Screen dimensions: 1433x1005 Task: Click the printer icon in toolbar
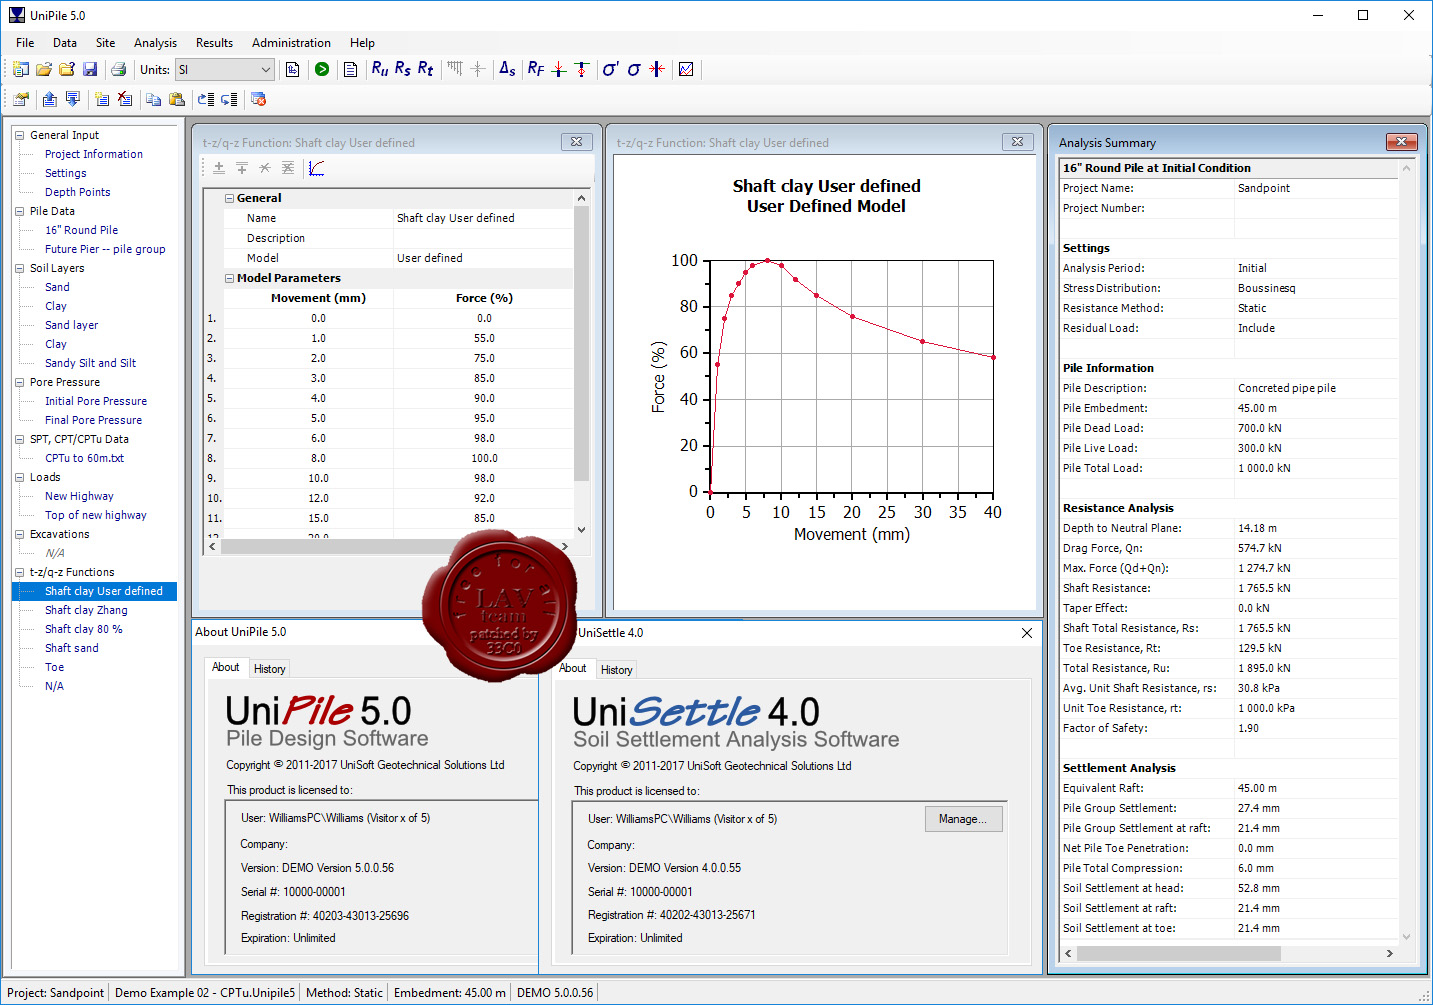(x=118, y=69)
